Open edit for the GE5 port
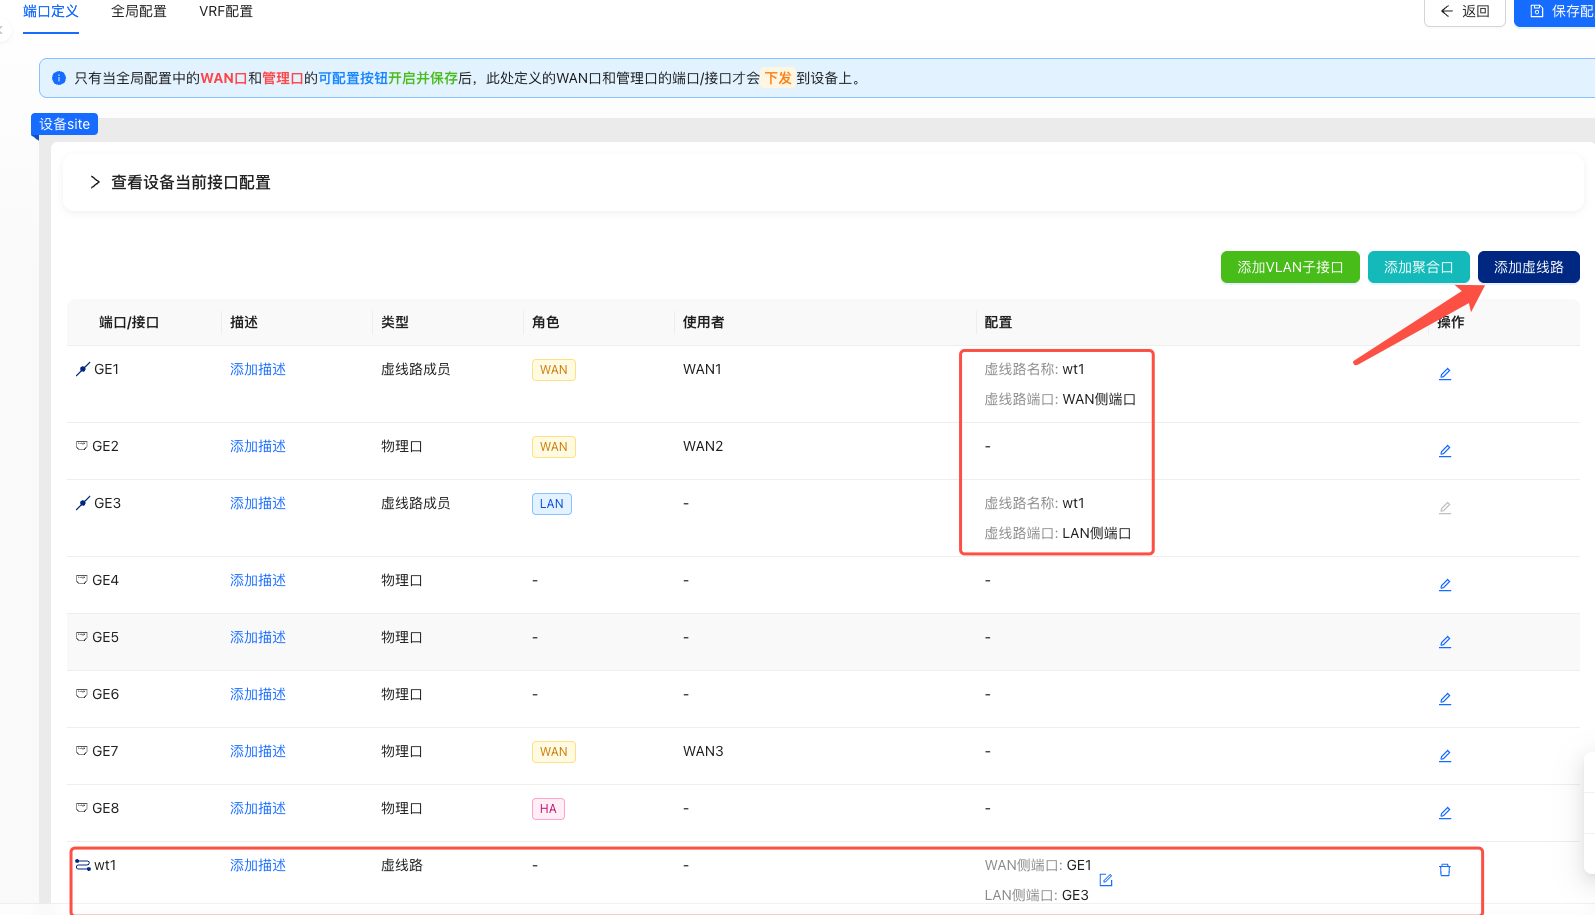 (1444, 642)
